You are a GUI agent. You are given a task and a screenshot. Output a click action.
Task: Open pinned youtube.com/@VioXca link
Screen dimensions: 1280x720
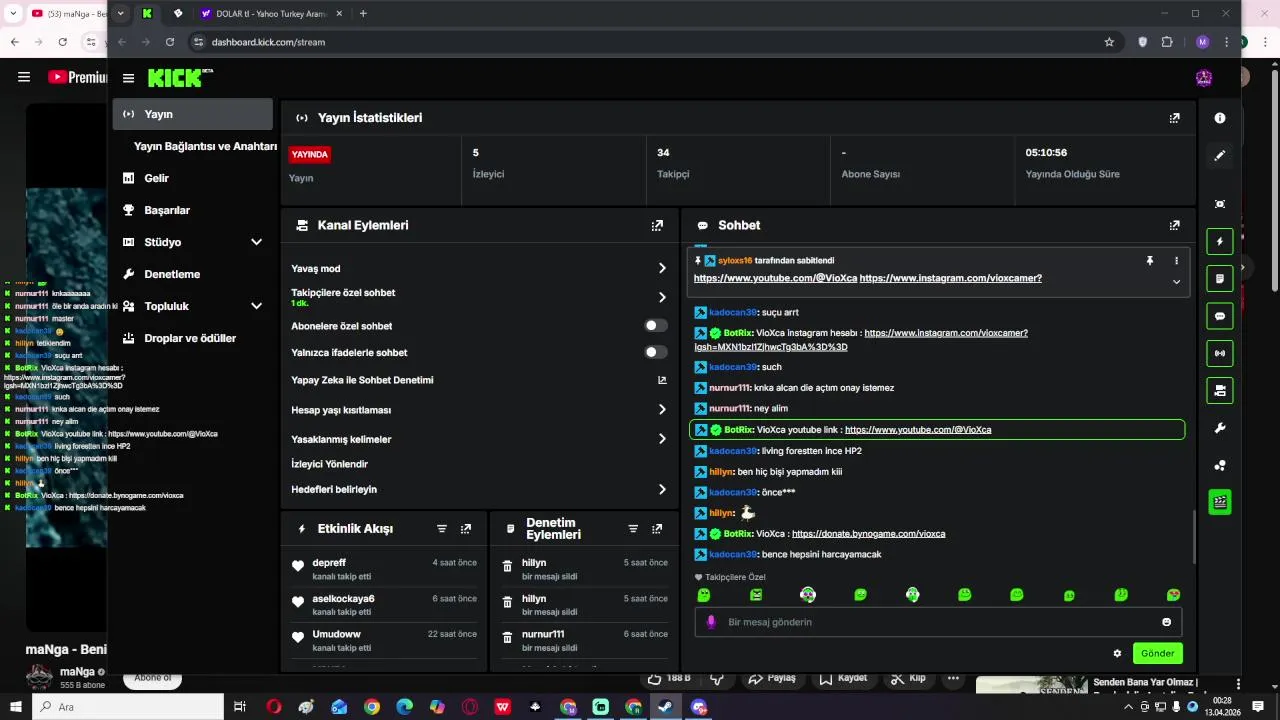tap(775, 278)
